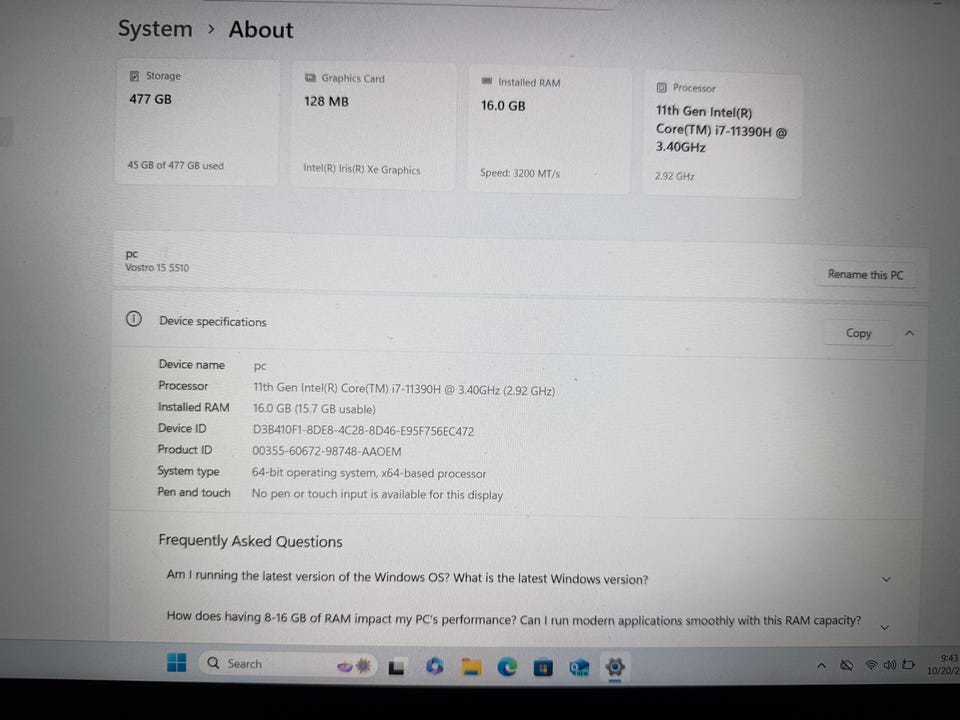Open Outlook from the taskbar
The width and height of the screenshot is (960, 720).
pos(579,667)
